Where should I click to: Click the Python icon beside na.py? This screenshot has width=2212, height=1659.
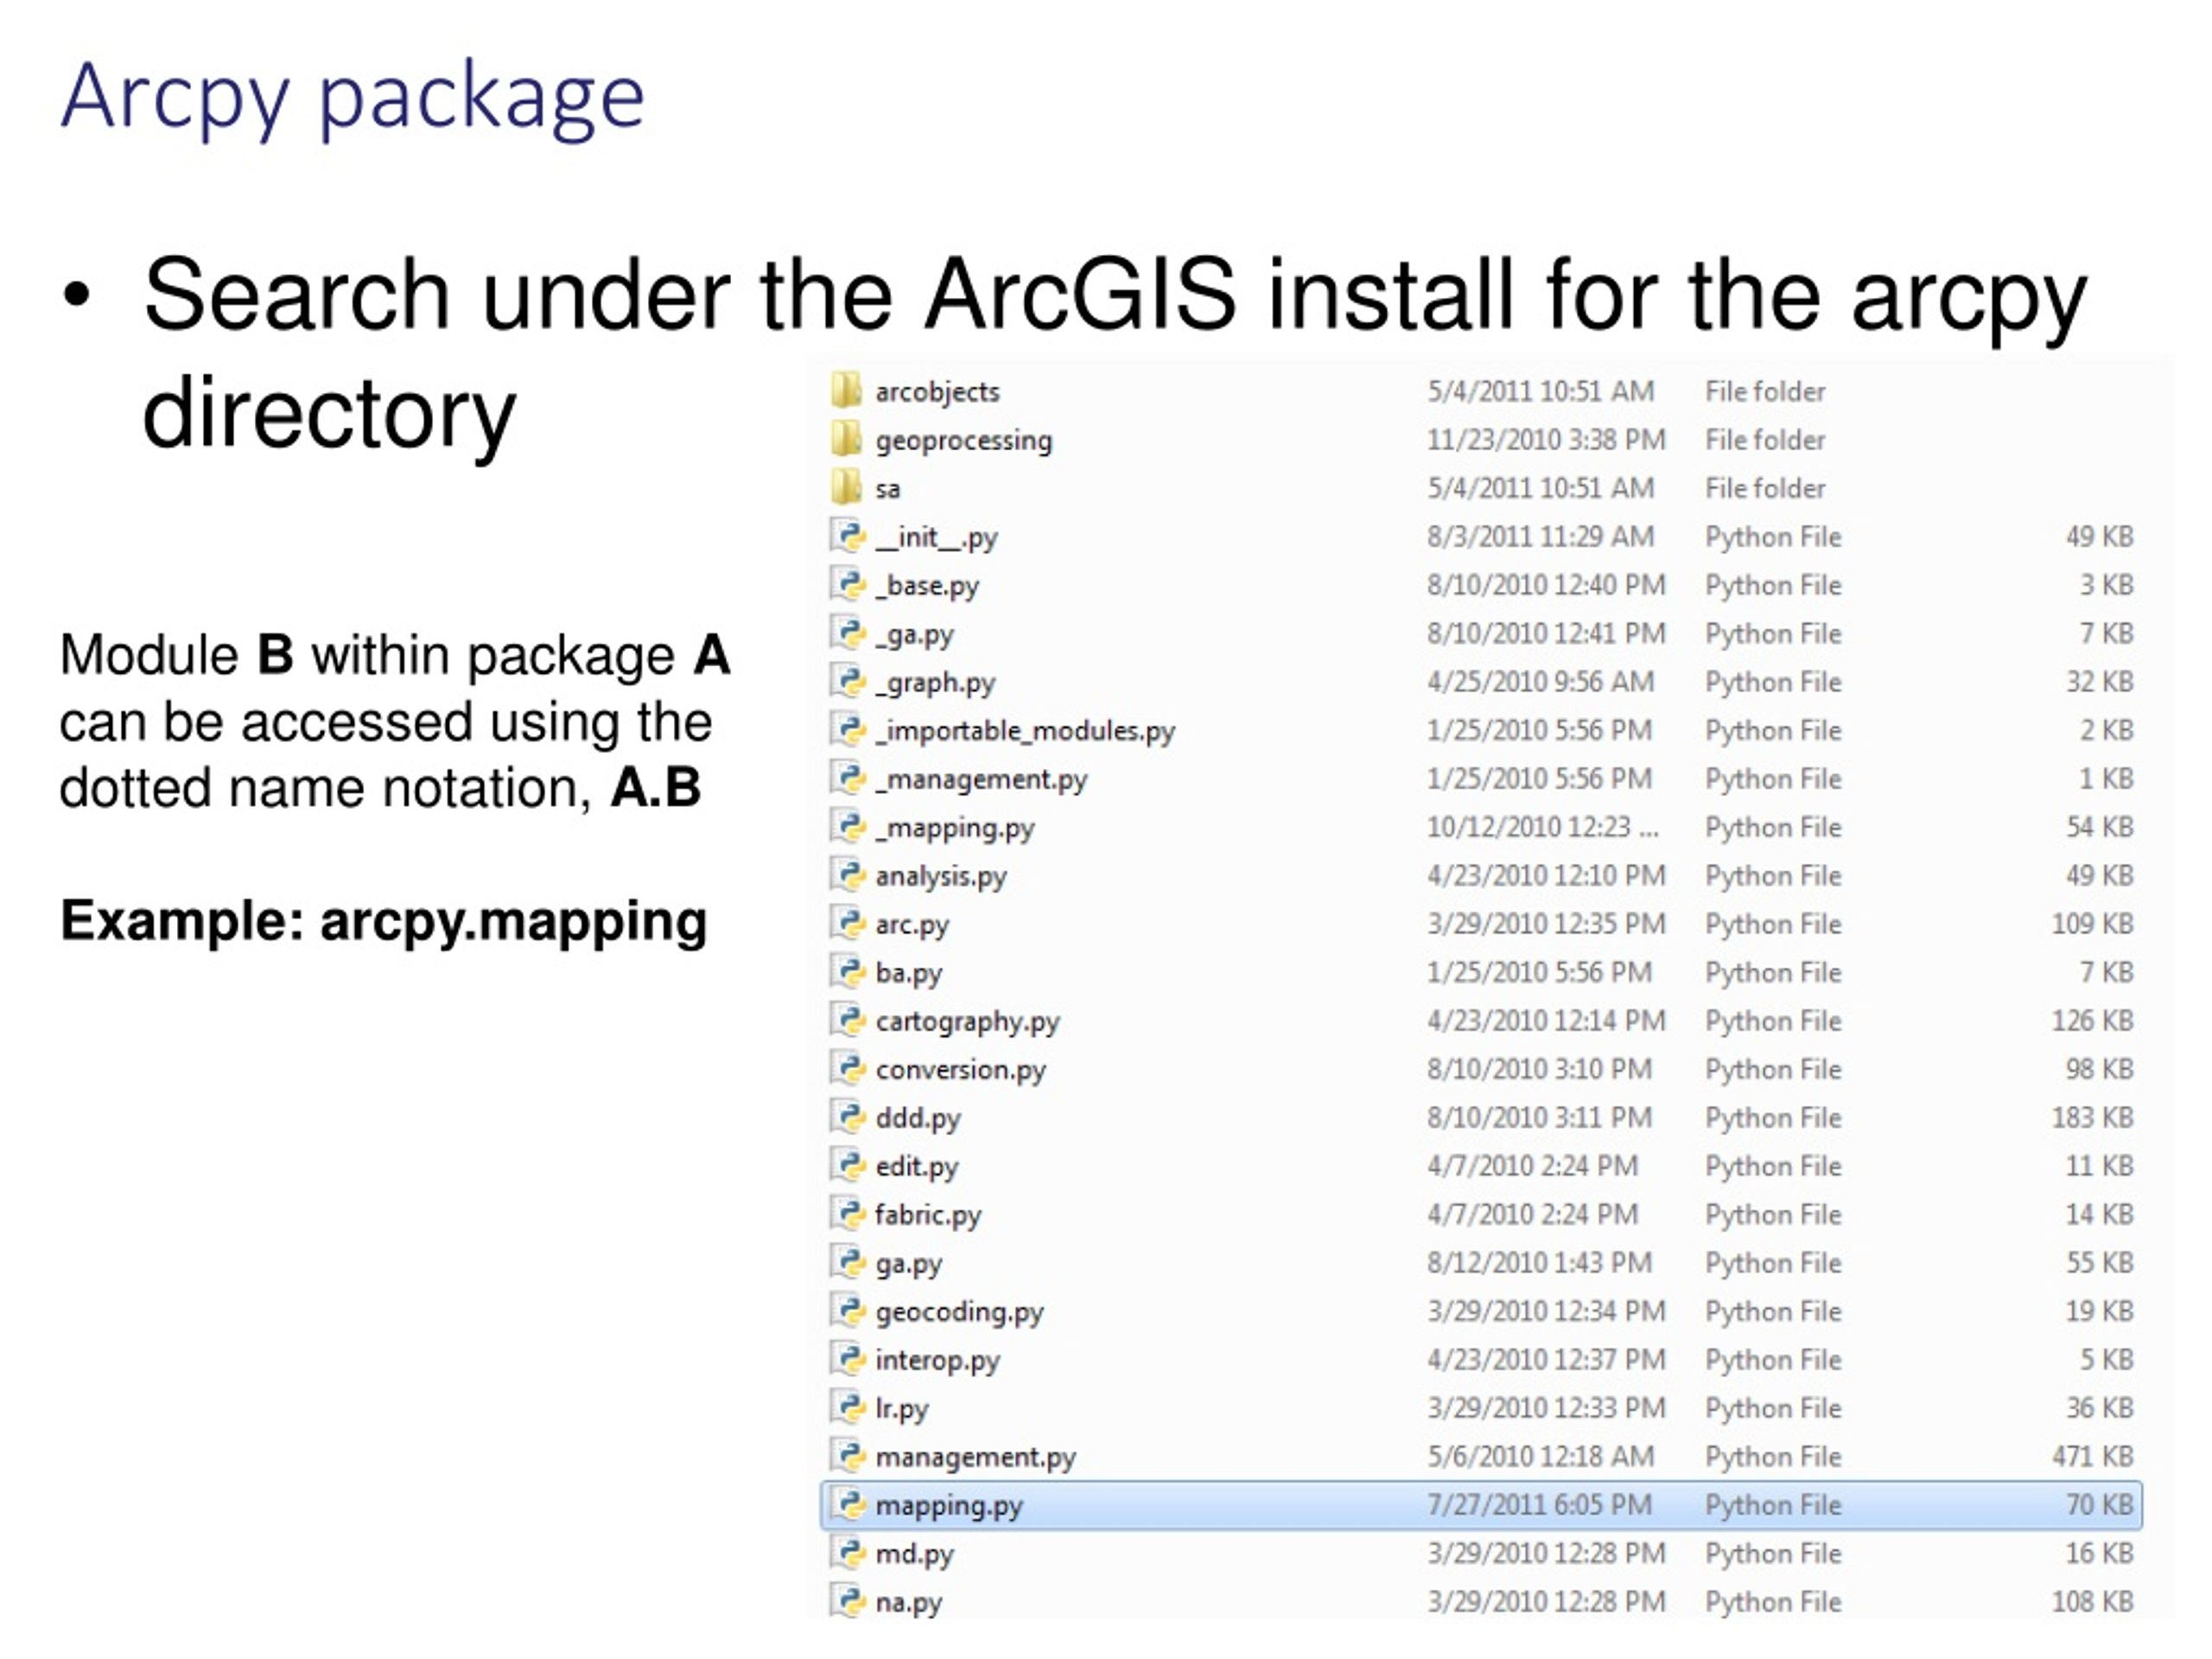848,1601
